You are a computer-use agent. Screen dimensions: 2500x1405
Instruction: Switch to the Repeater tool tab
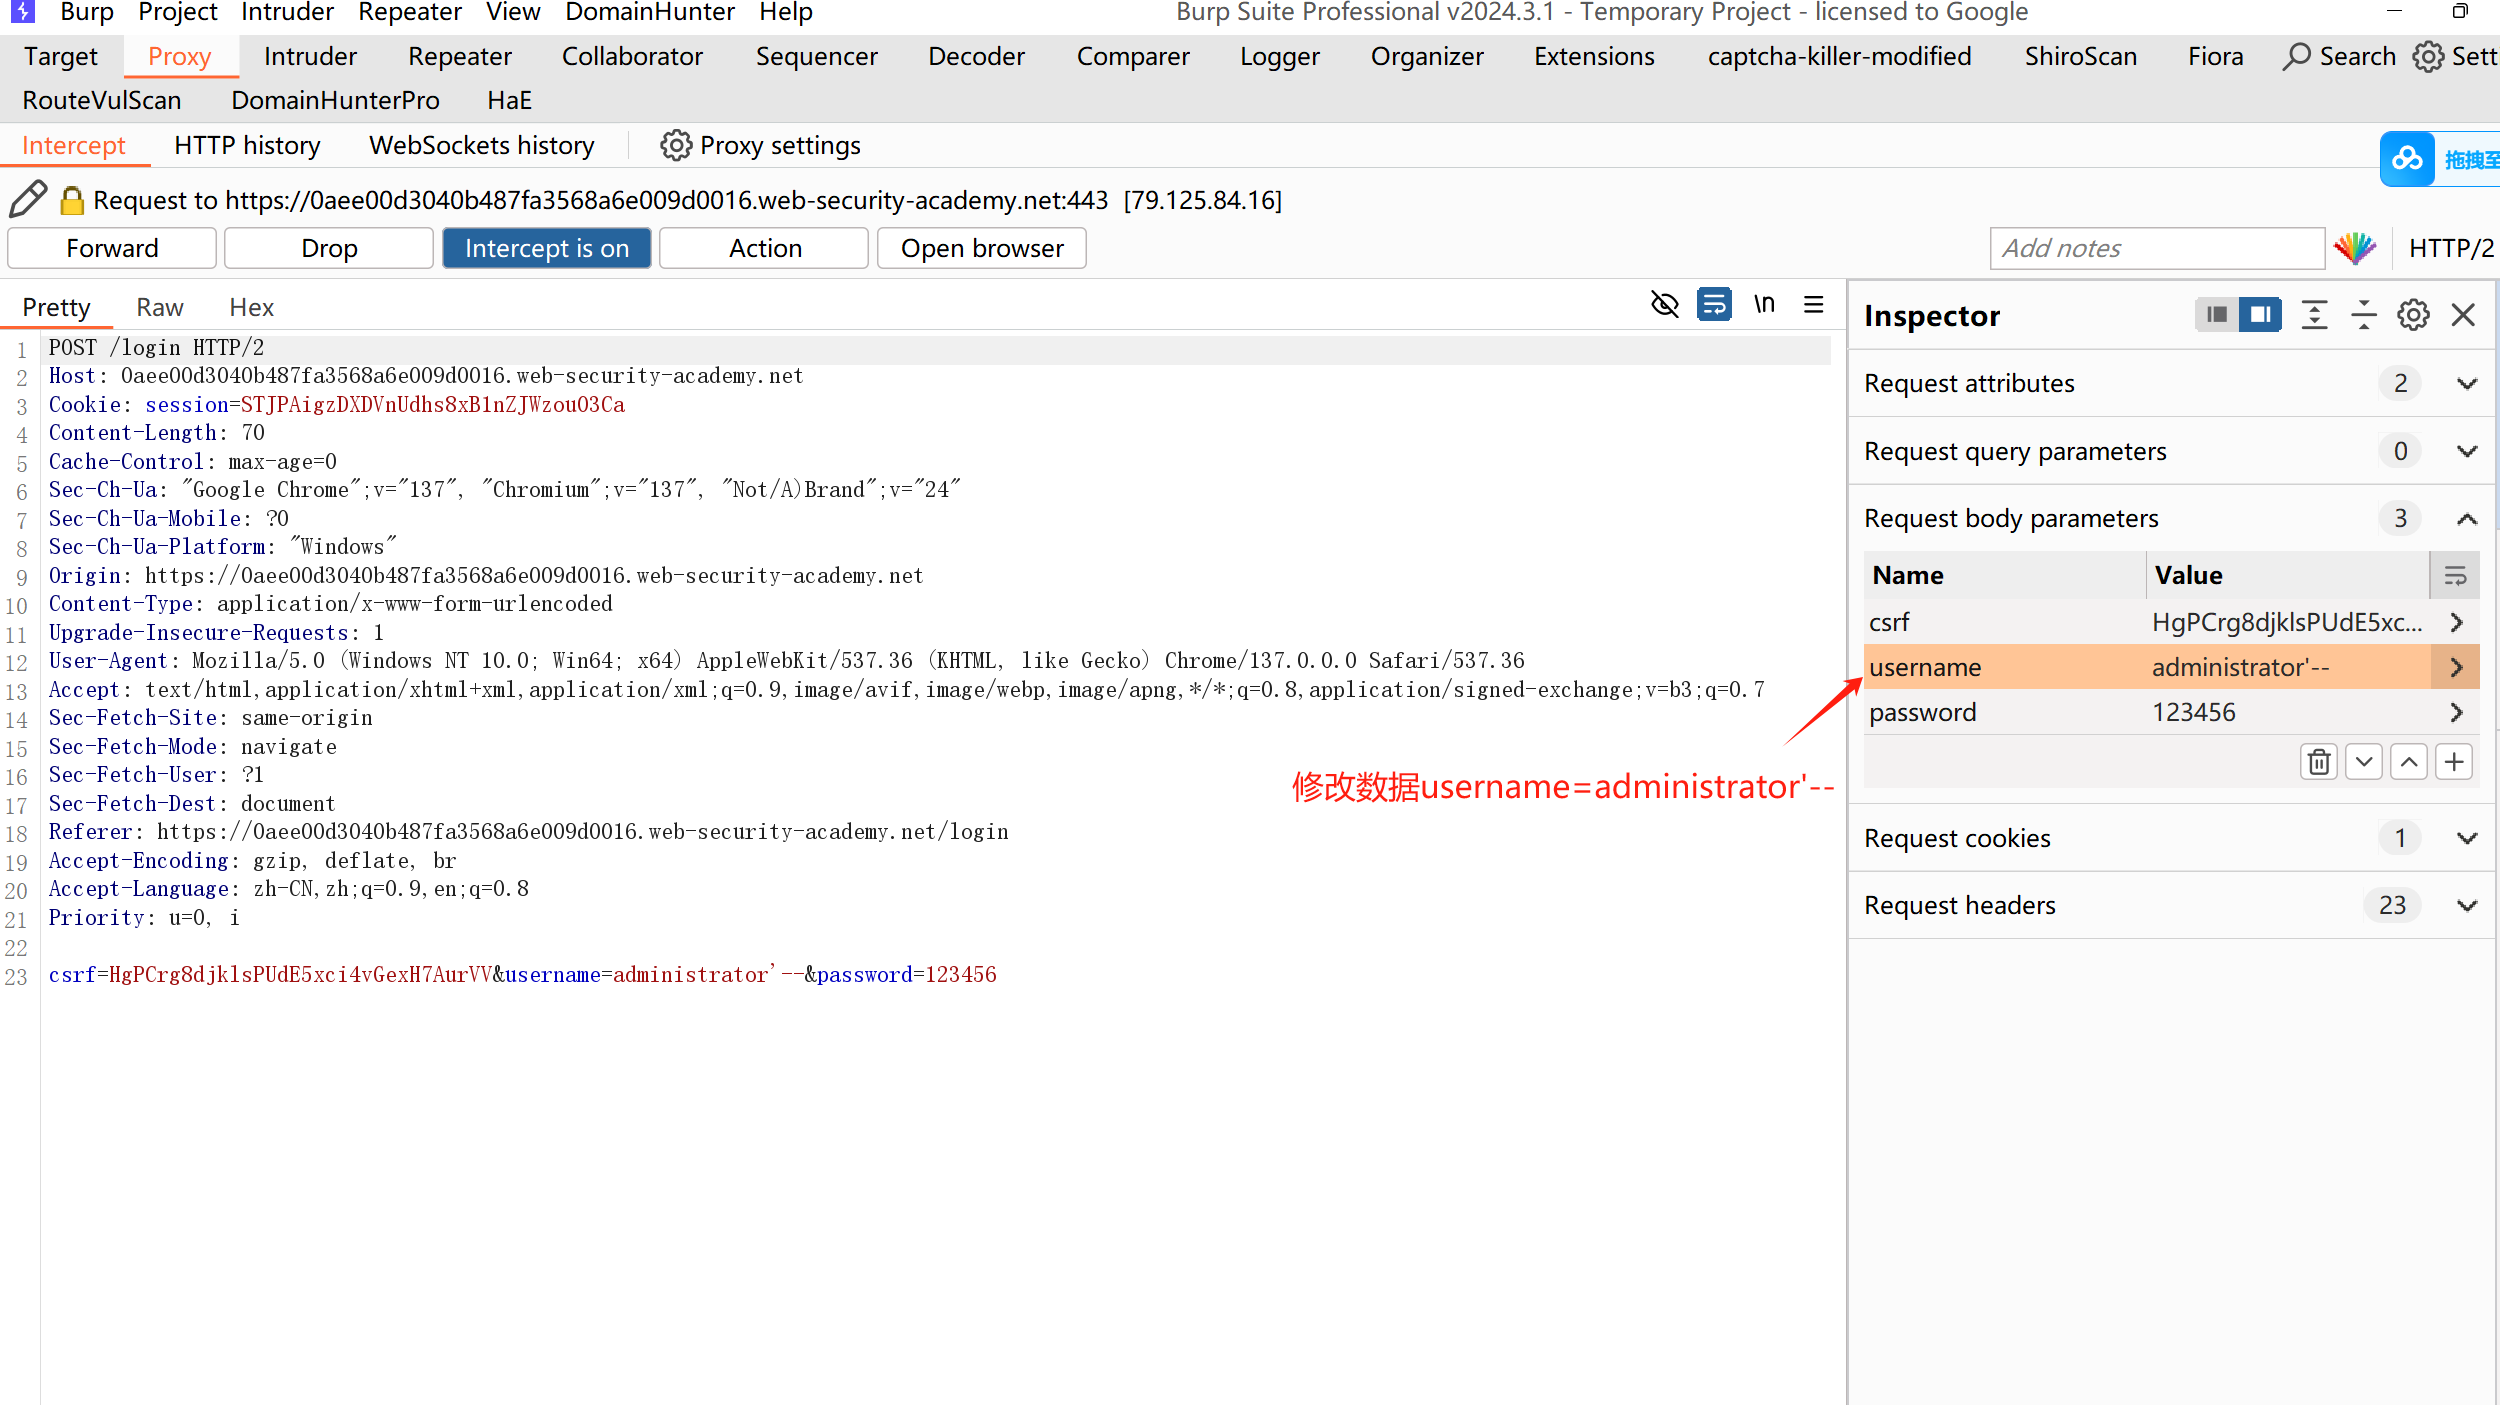[459, 57]
